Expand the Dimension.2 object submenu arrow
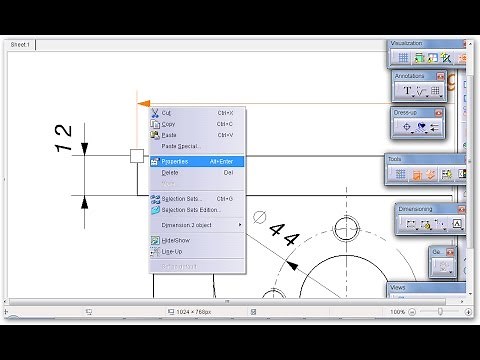The width and height of the screenshot is (480, 360). (x=240, y=225)
